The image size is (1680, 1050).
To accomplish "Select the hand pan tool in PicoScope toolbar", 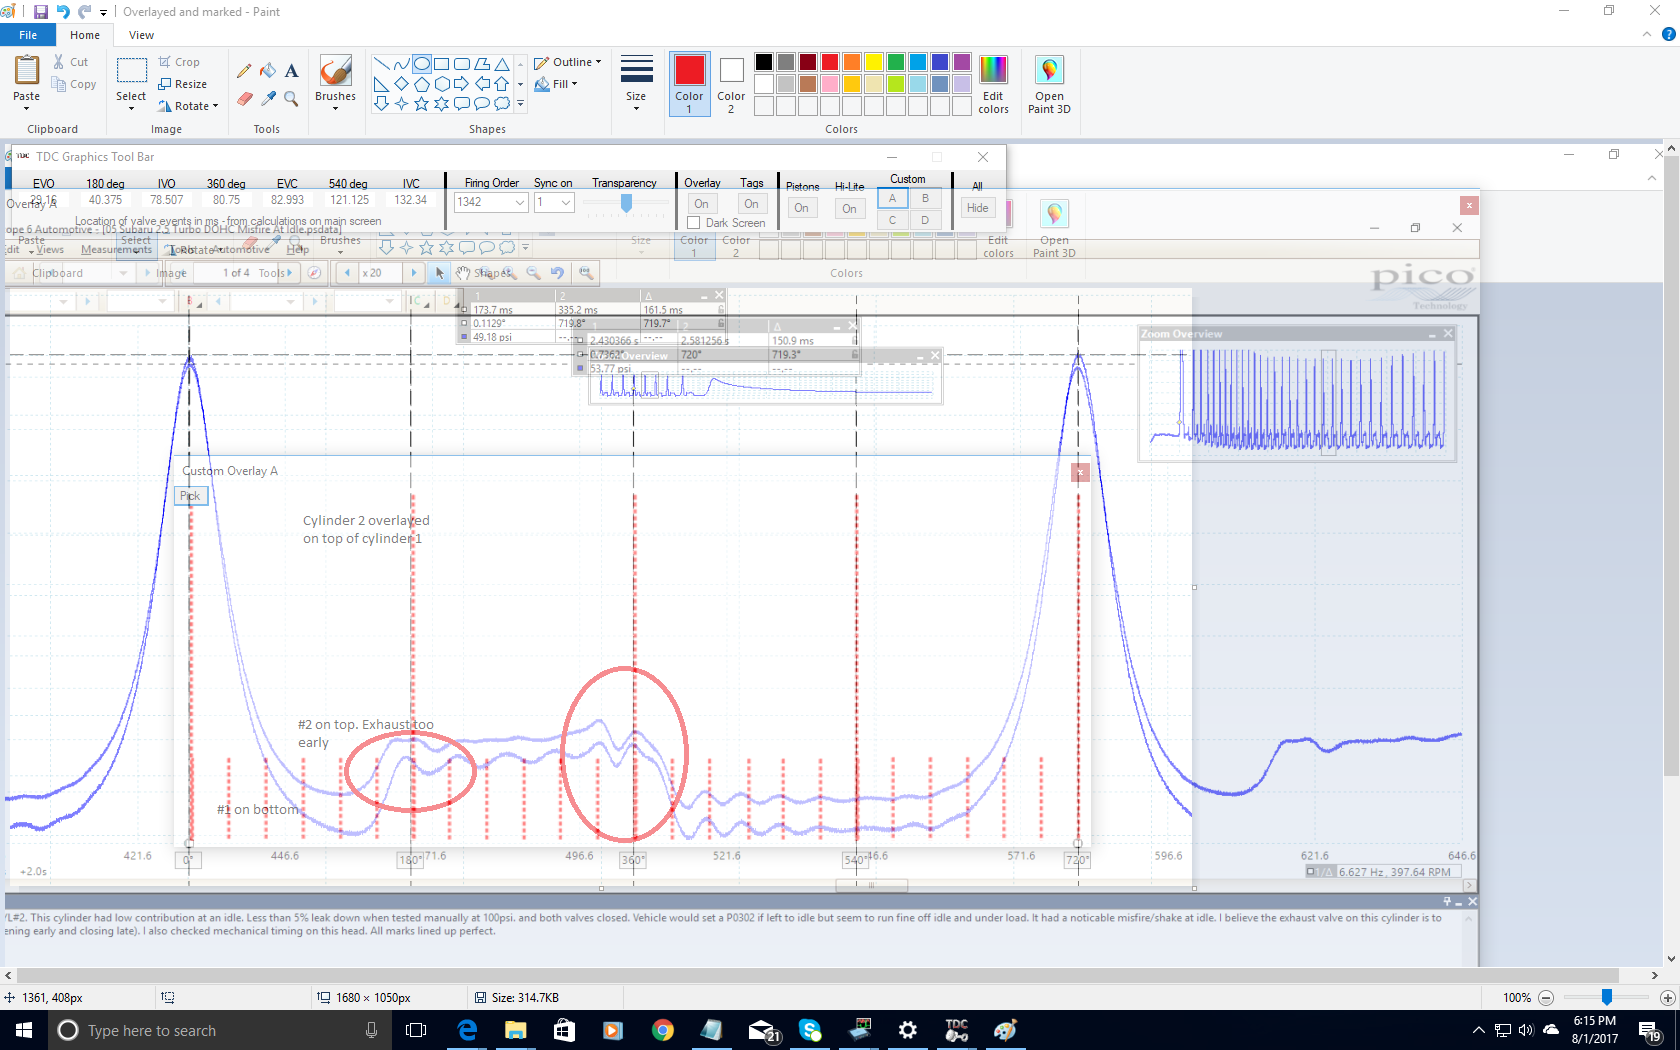I will (x=463, y=273).
